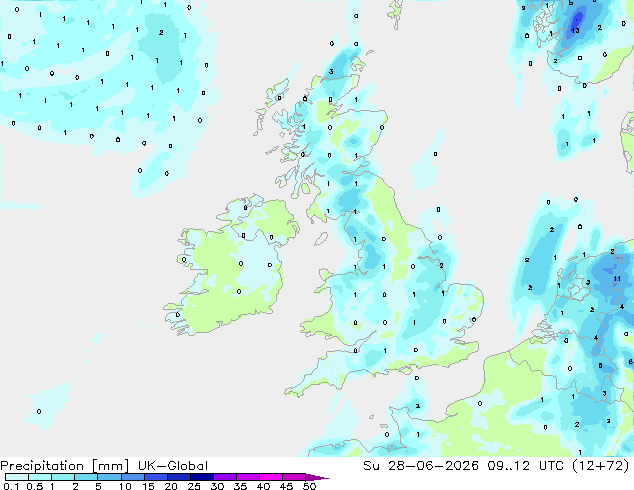
Task: Click the 'Su 28-06-2026' date text
Action: [x=421, y=466]
